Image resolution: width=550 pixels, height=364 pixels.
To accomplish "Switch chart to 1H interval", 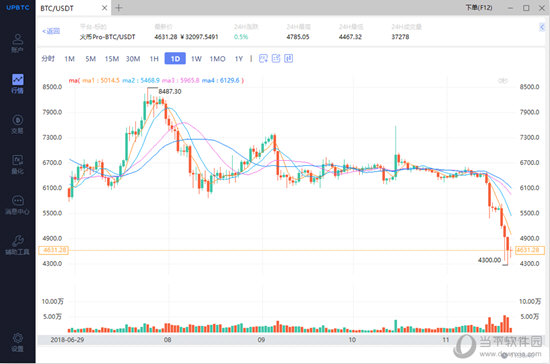I will tap(154, 59).
